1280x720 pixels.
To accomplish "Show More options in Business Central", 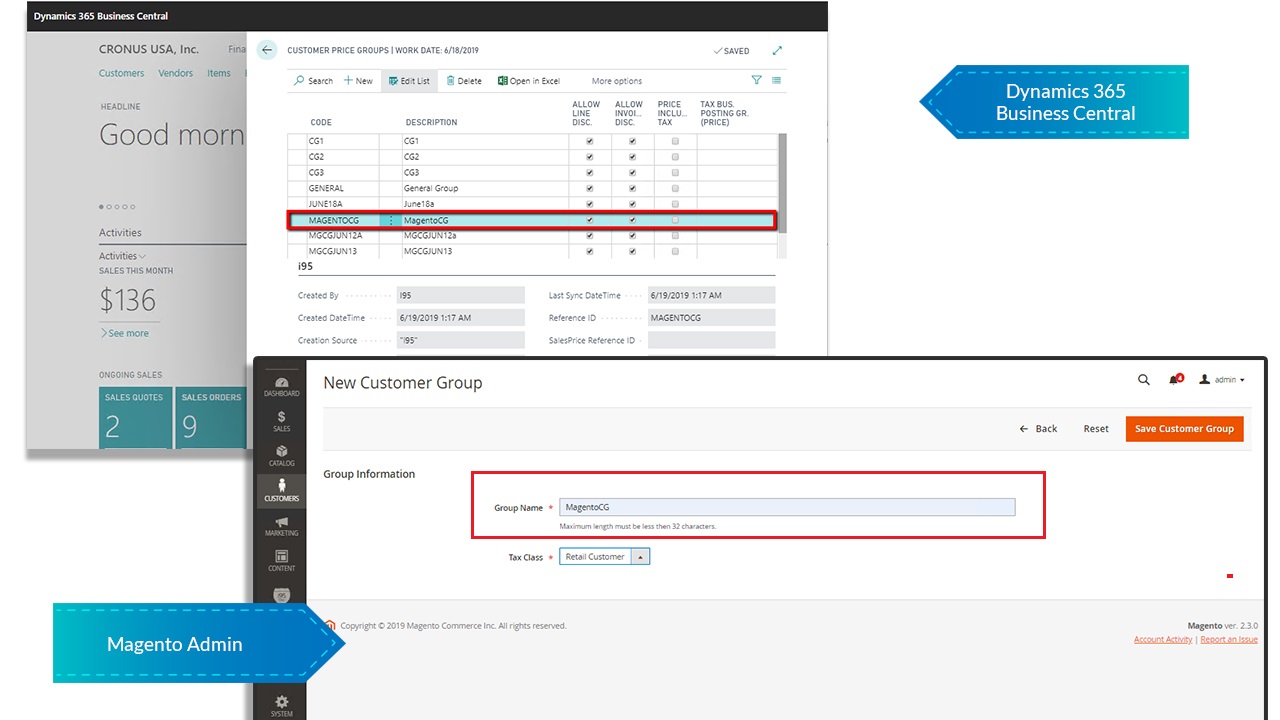I will click(617, 81).
